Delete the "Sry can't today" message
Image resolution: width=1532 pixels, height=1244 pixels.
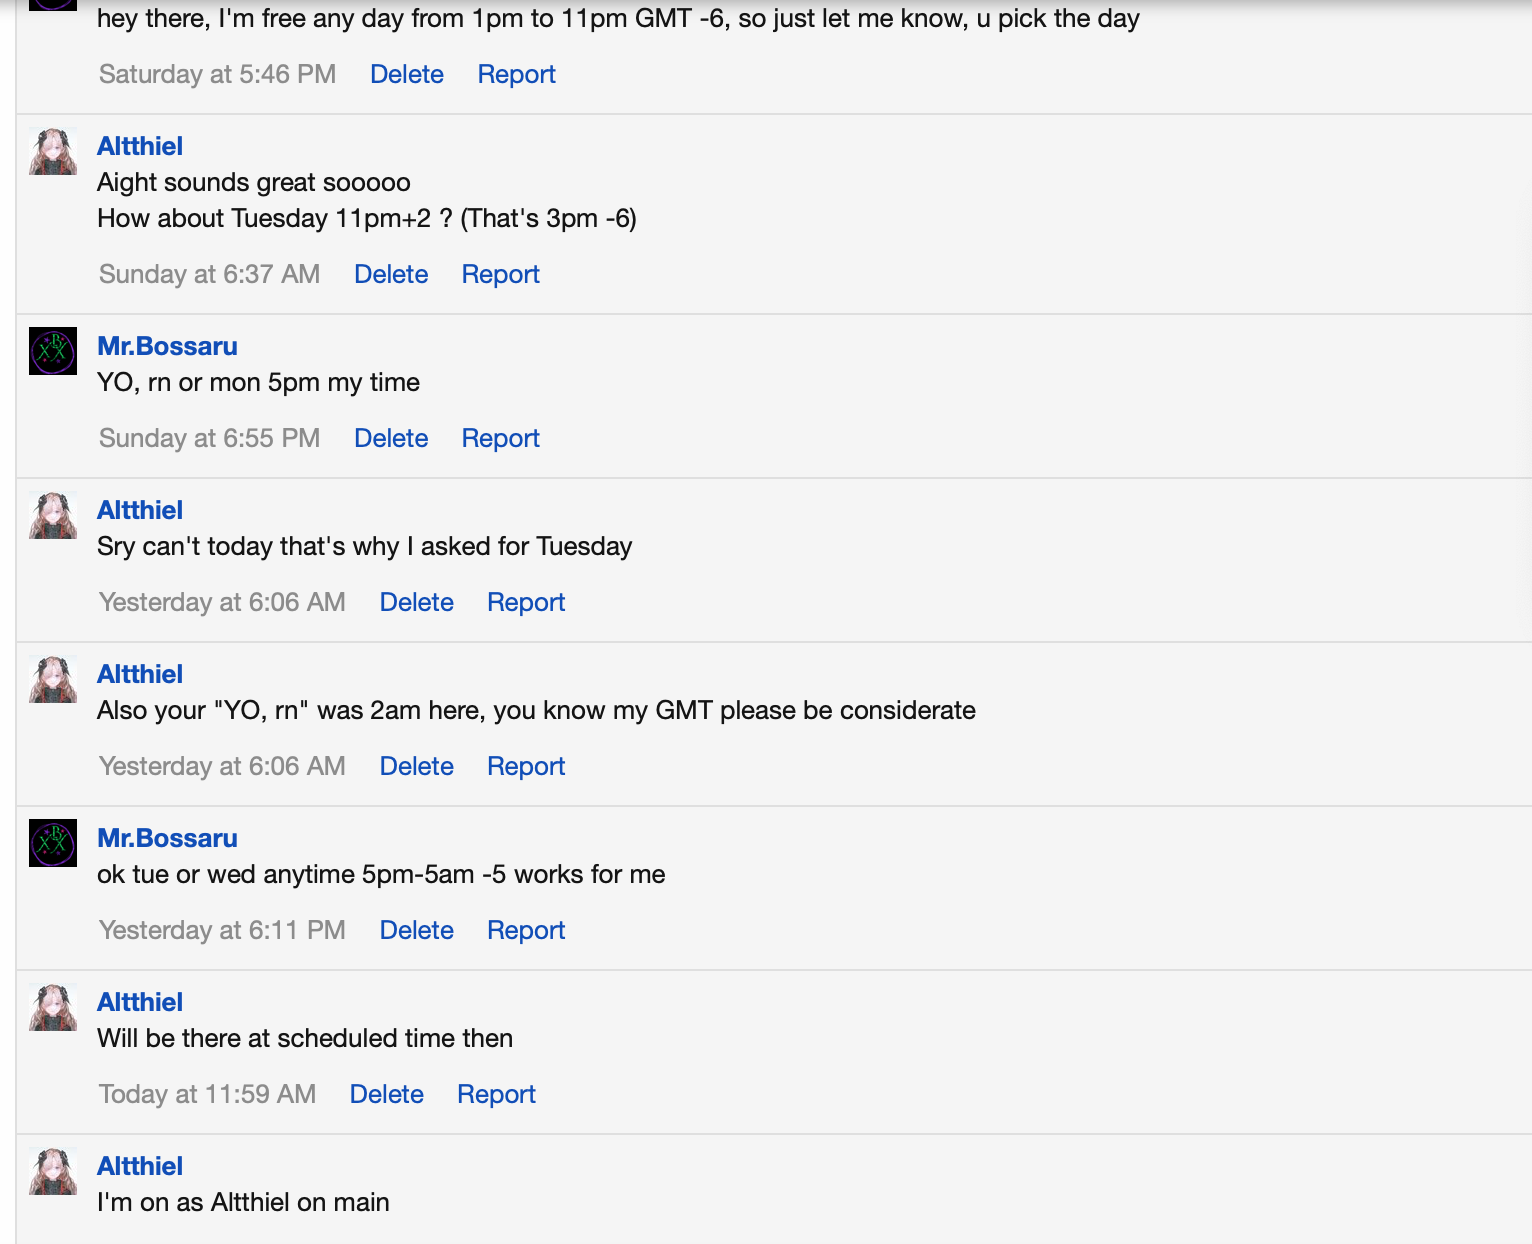(x=416, y=602)
